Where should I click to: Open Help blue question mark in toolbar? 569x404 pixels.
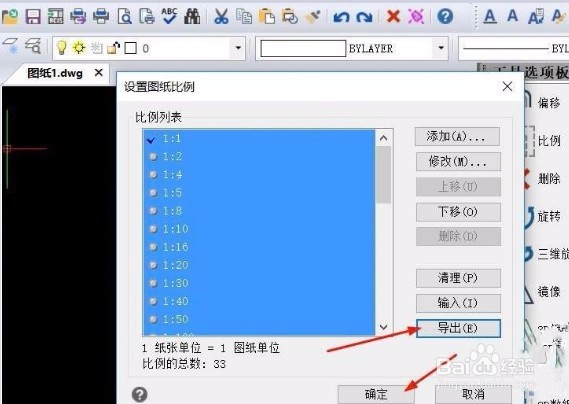[445, 16]
